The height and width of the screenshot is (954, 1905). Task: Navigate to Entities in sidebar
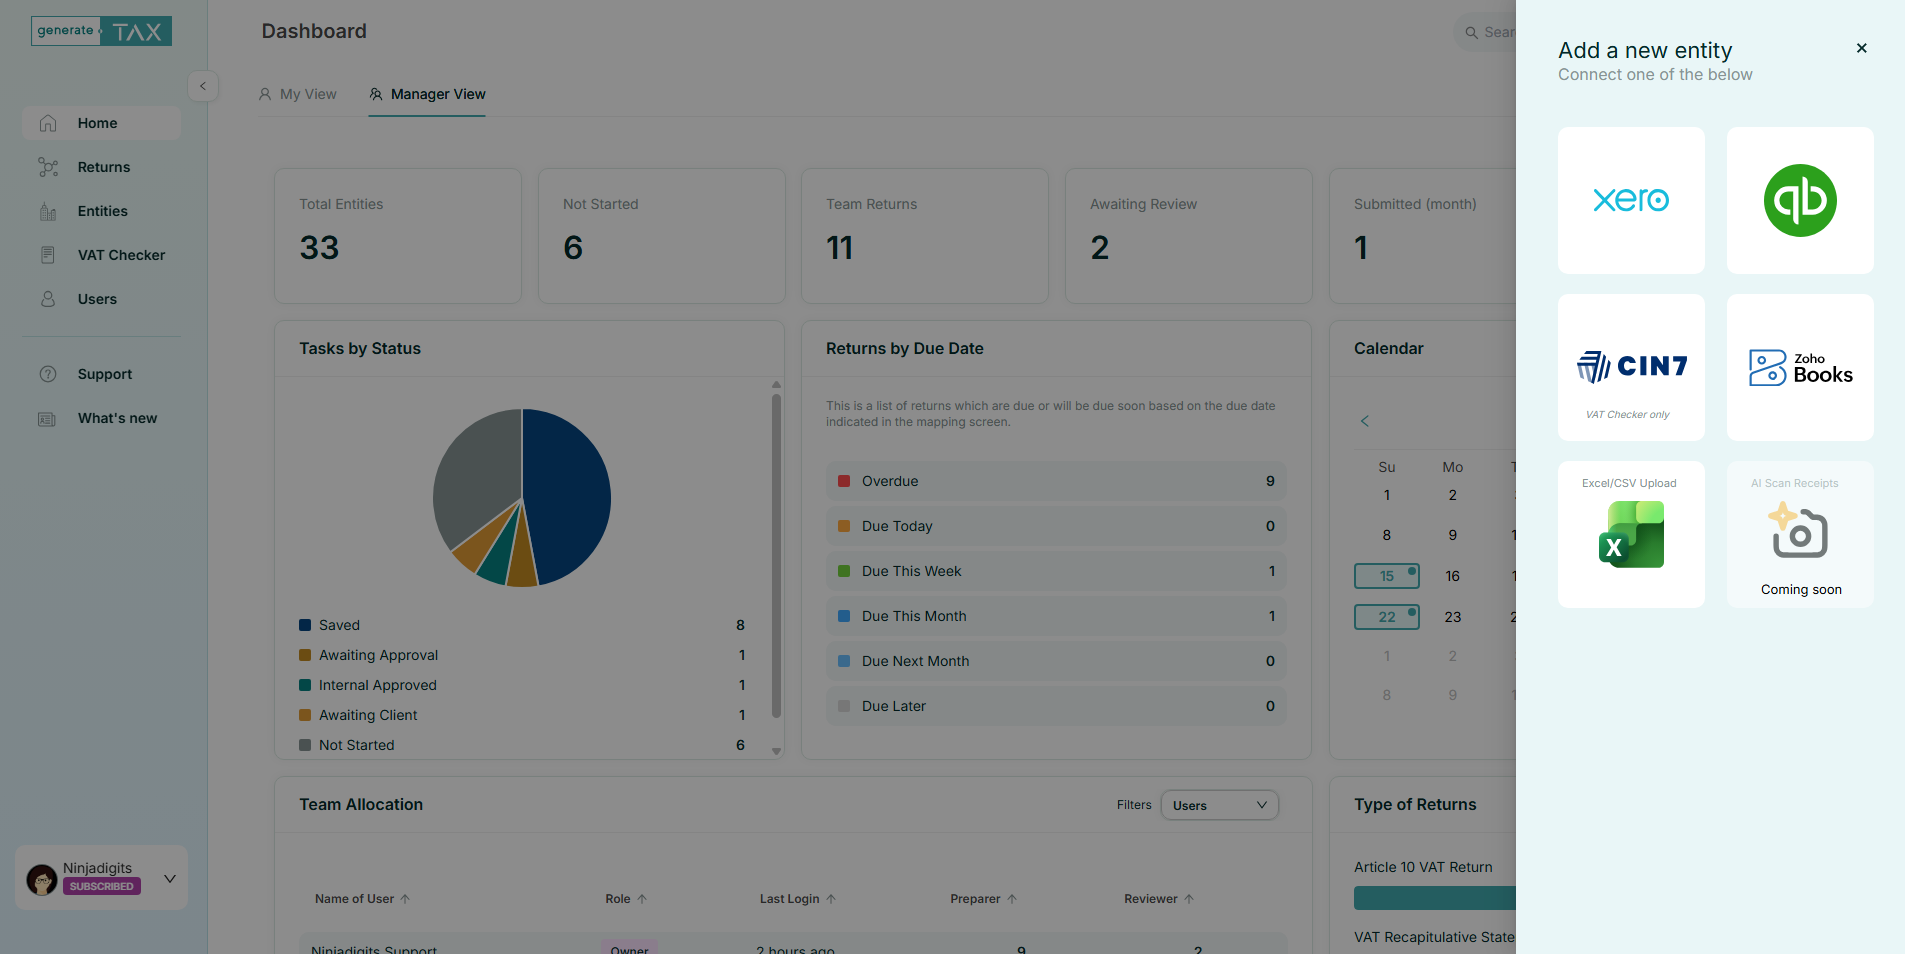103,211
